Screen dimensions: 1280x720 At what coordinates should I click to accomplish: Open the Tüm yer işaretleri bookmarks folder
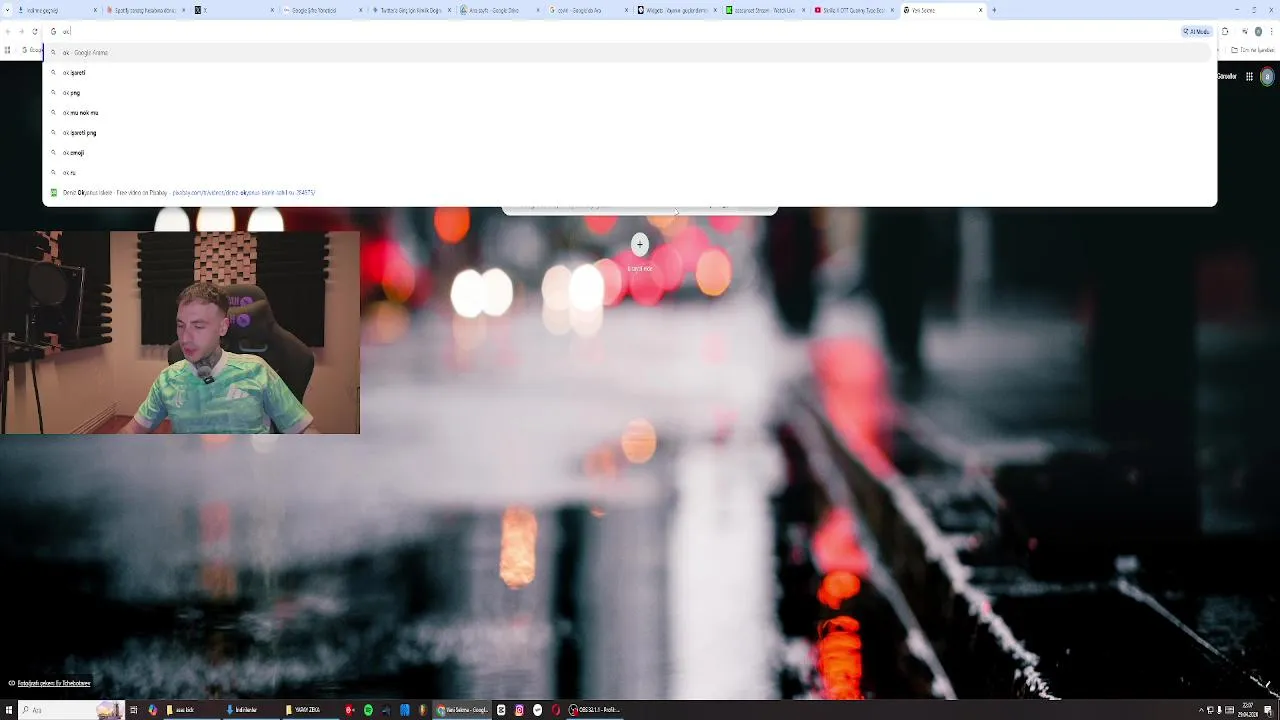point(1254,50)
